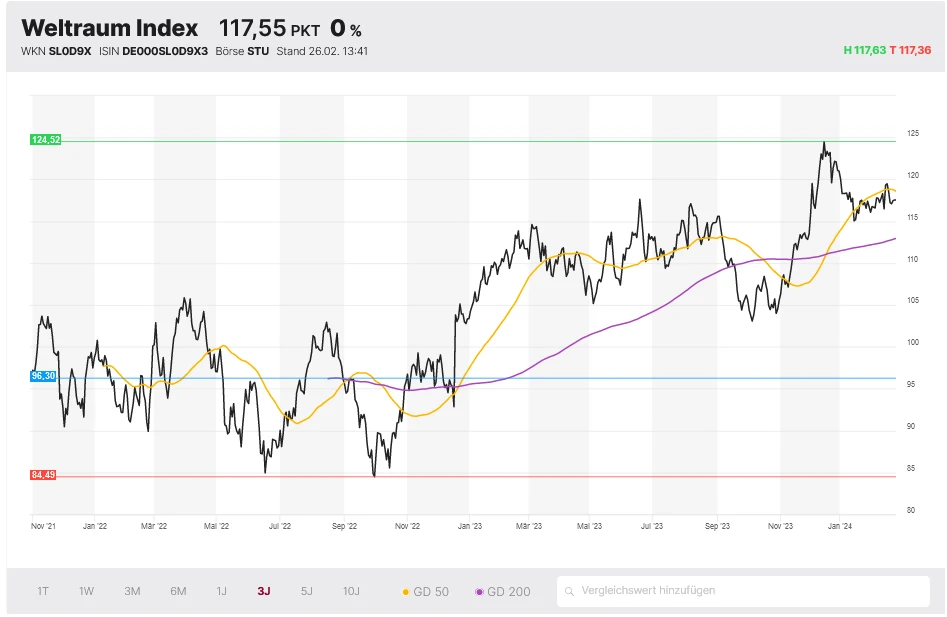Switch the chart to the 1T intraday view
The height and width of the screenshot is (617, 947).
(41, 591)
